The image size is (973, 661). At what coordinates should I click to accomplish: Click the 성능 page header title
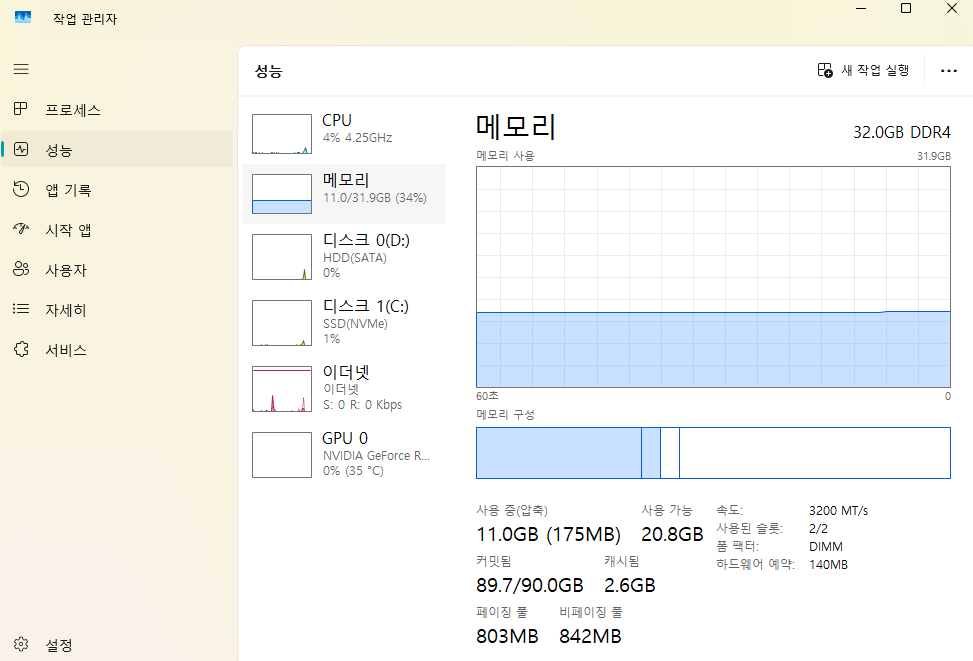[x=269, y=71]
